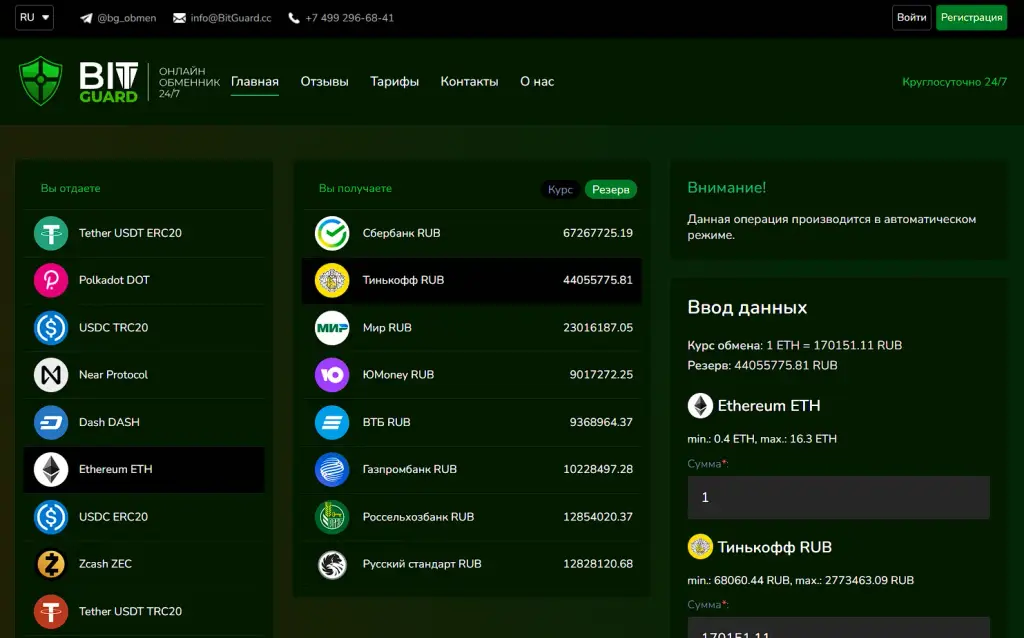Viewport: 1024px width, 638px height.
Task: Click Ethereum icon in Ввод данных form
Action: click(x=700, y=406)
